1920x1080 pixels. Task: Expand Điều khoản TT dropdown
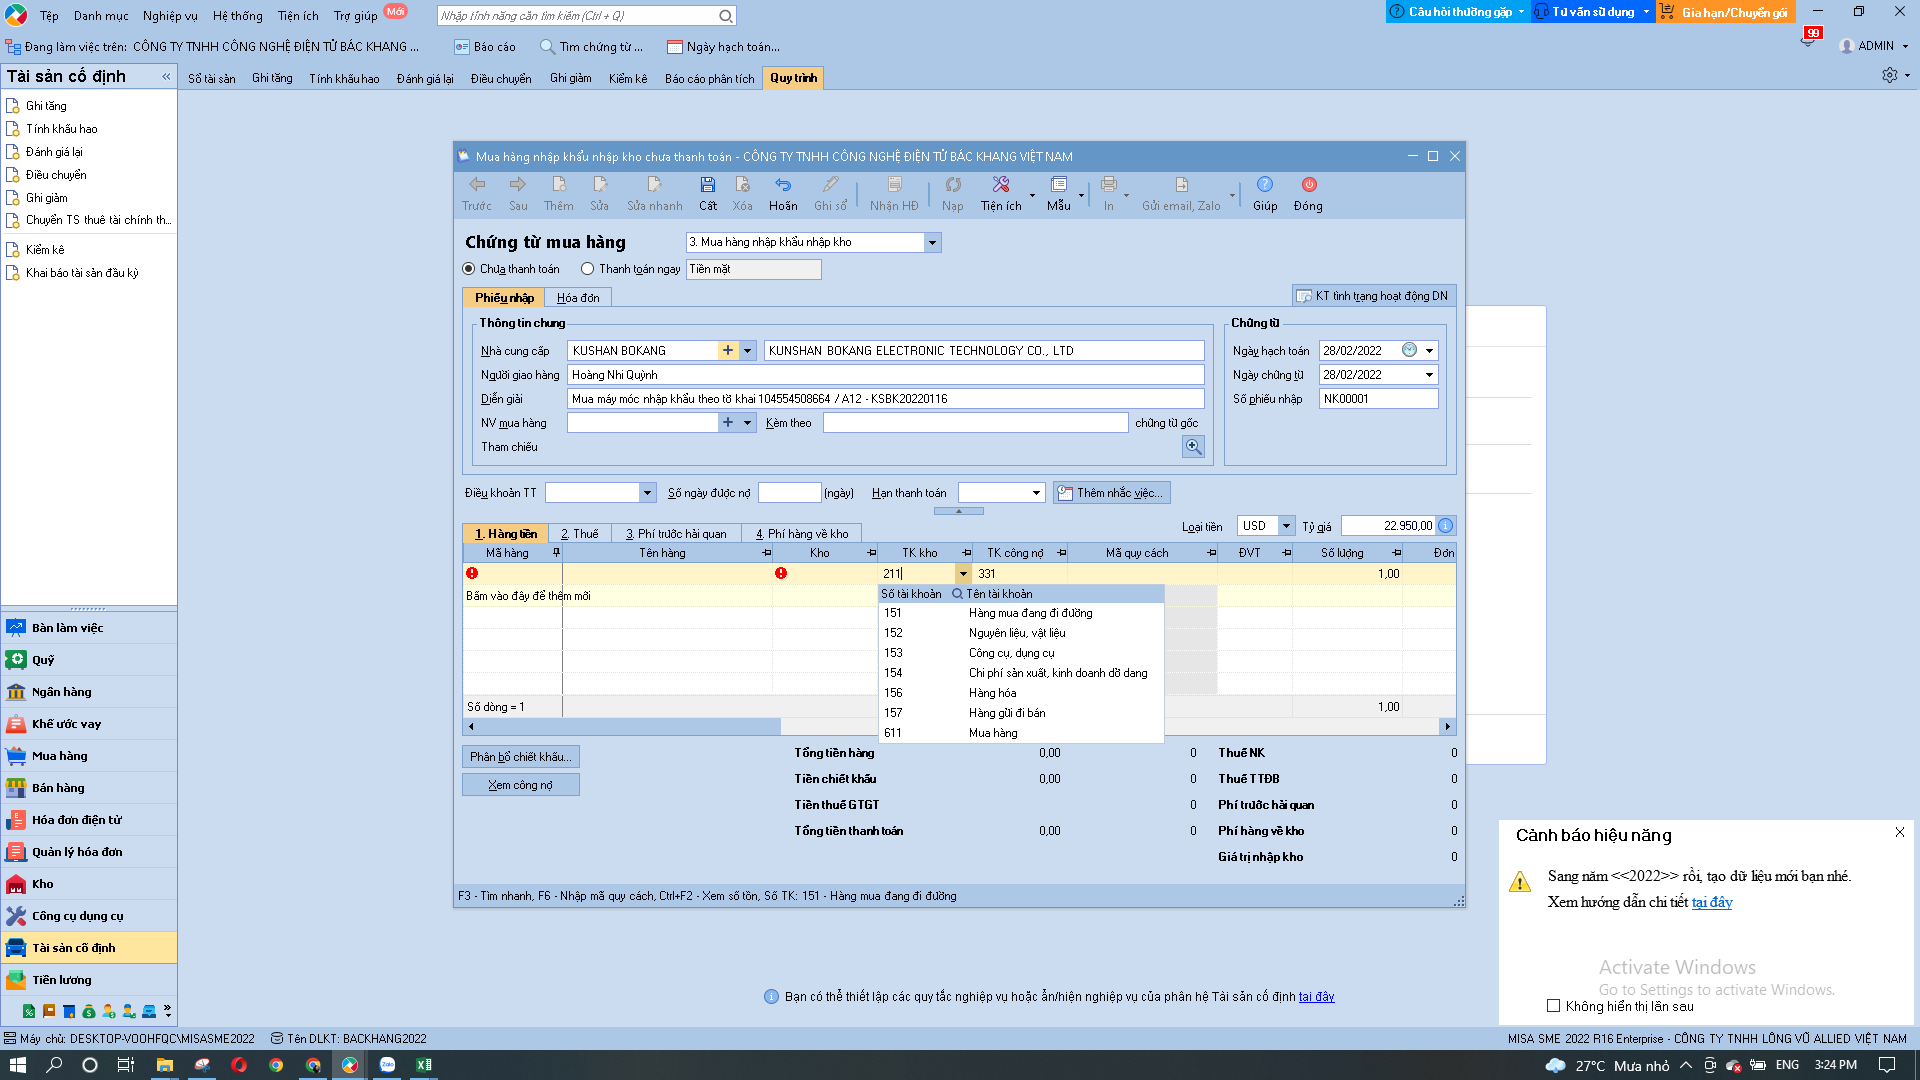tap(647, 493)
